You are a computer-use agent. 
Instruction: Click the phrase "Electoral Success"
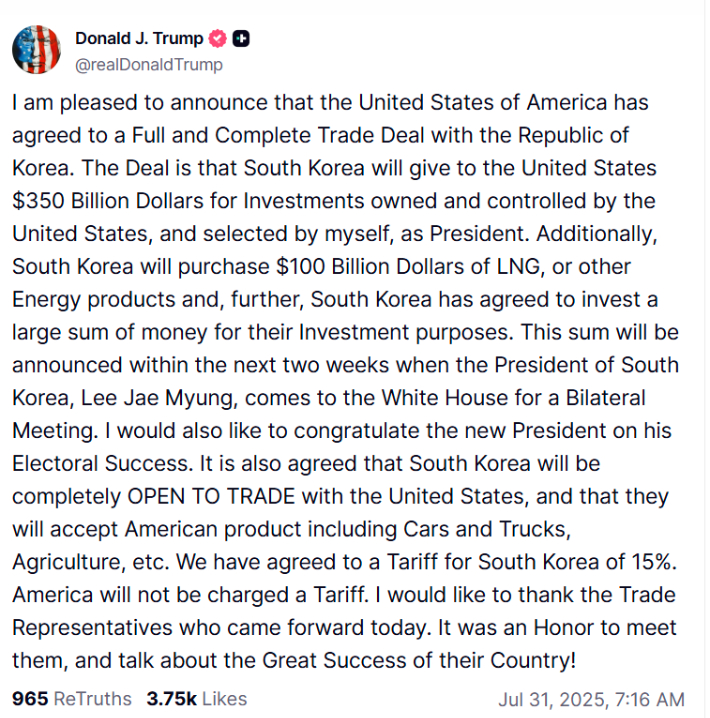point(87,463)
